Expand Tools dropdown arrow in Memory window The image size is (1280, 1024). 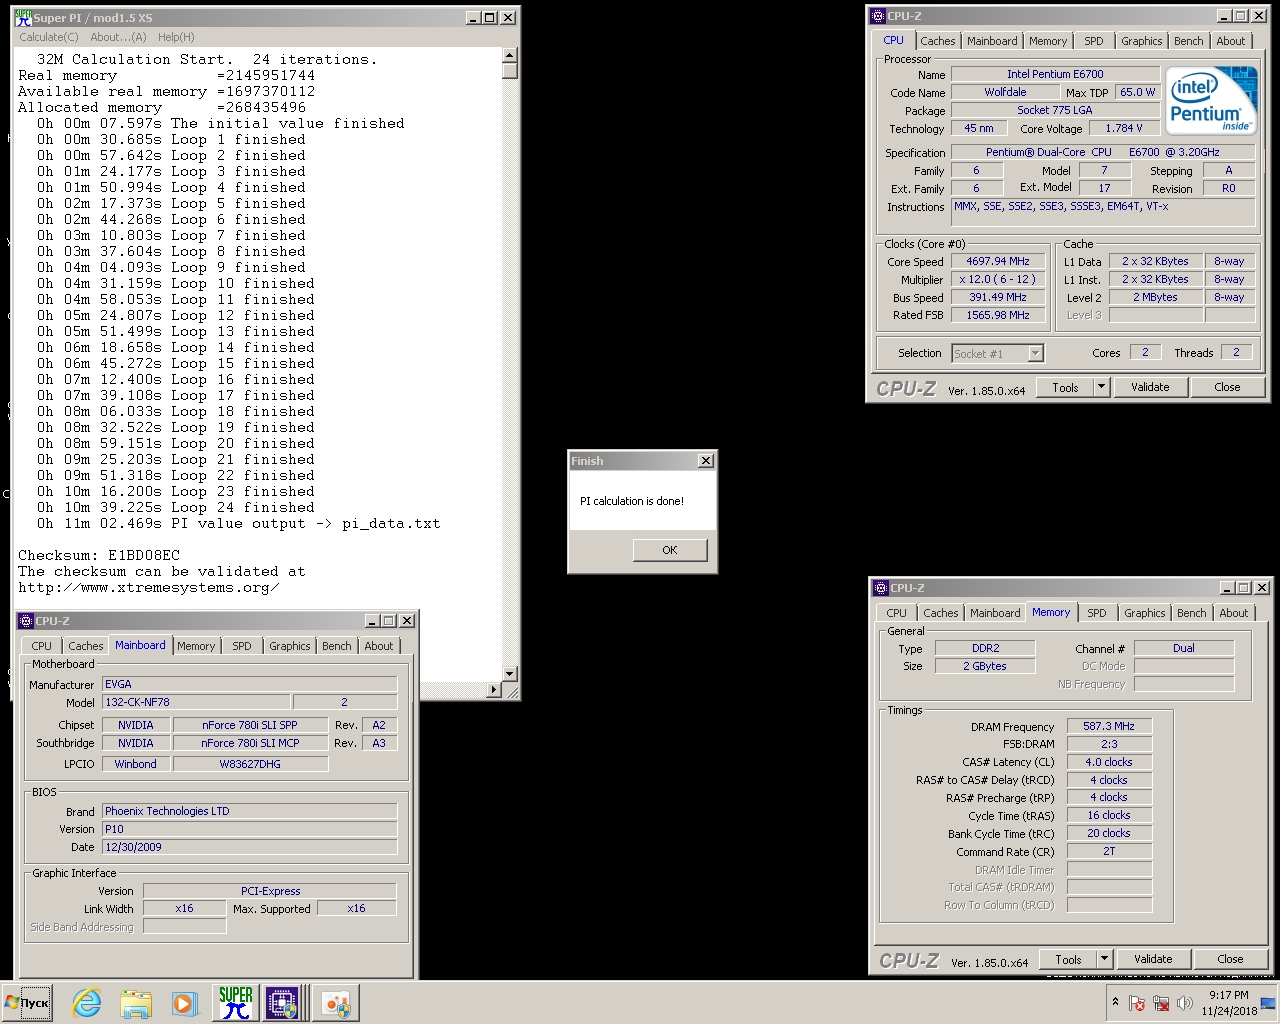1105,959
